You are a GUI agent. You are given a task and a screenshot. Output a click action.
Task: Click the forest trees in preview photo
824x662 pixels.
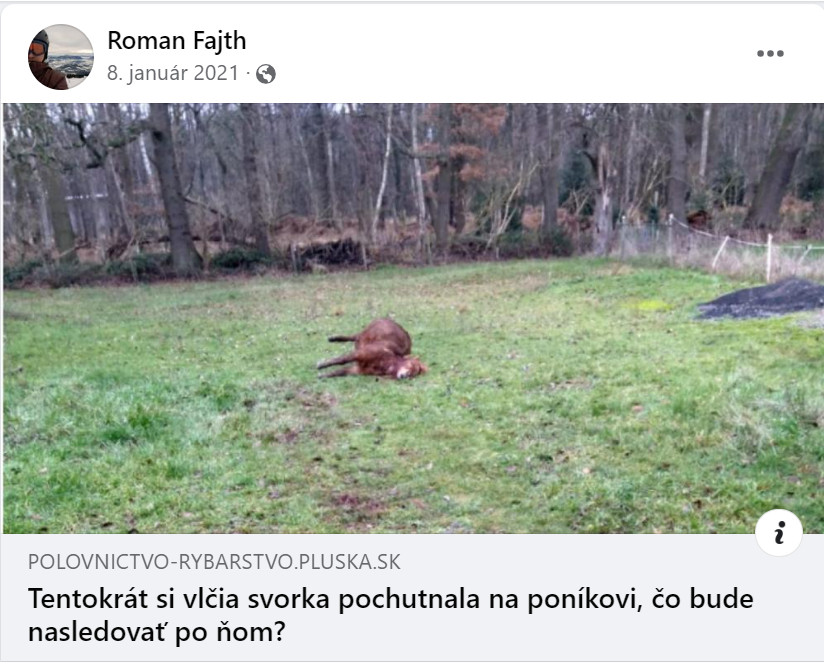pyautogui.click(x=413, y=179)
